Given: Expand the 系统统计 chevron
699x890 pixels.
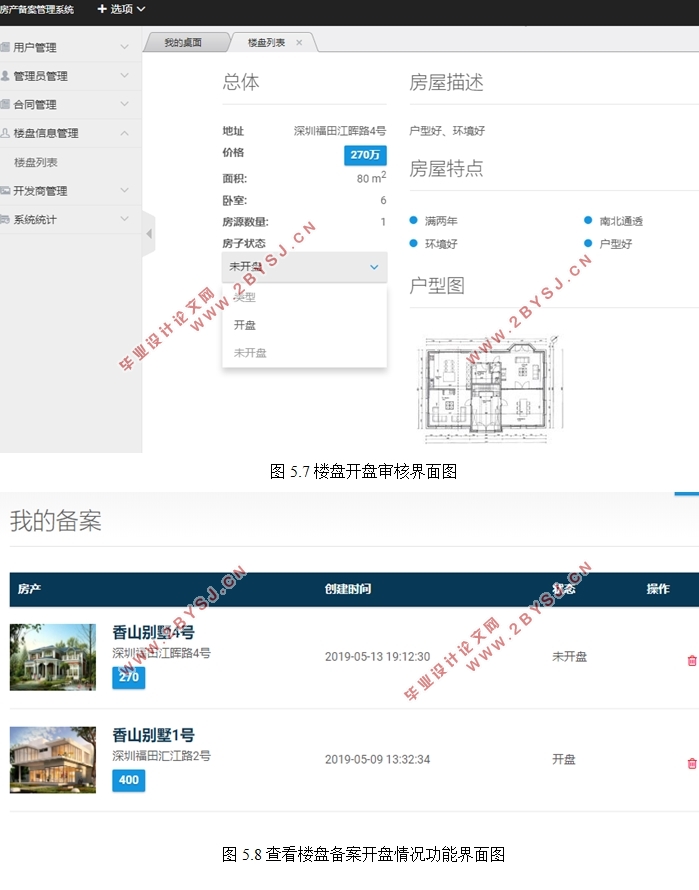Looking at the screenshot, I should tap(124, 219).
